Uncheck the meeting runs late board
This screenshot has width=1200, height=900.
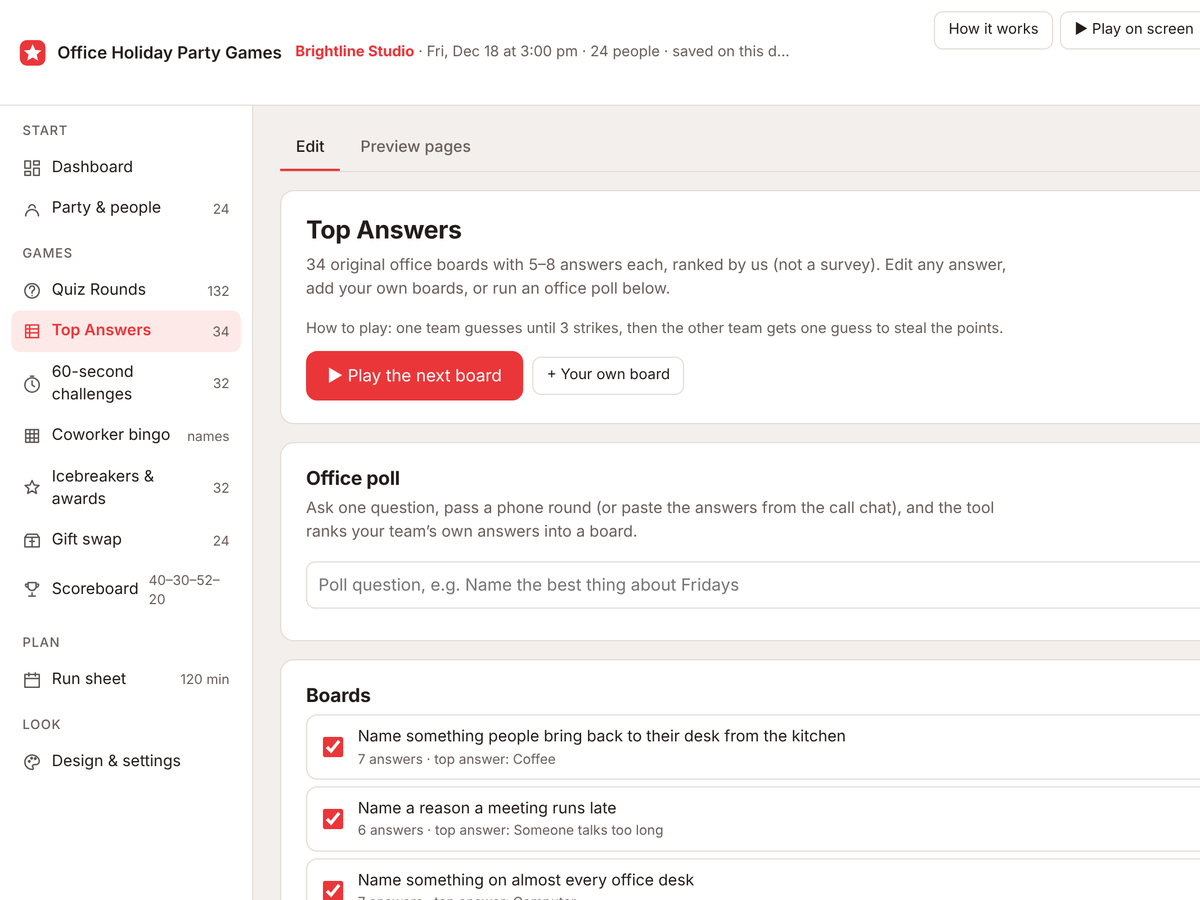[333, 819]
